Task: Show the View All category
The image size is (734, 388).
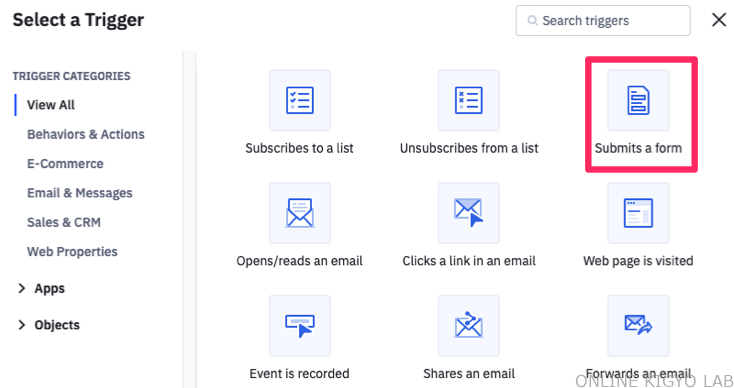Action: point(51,105)
